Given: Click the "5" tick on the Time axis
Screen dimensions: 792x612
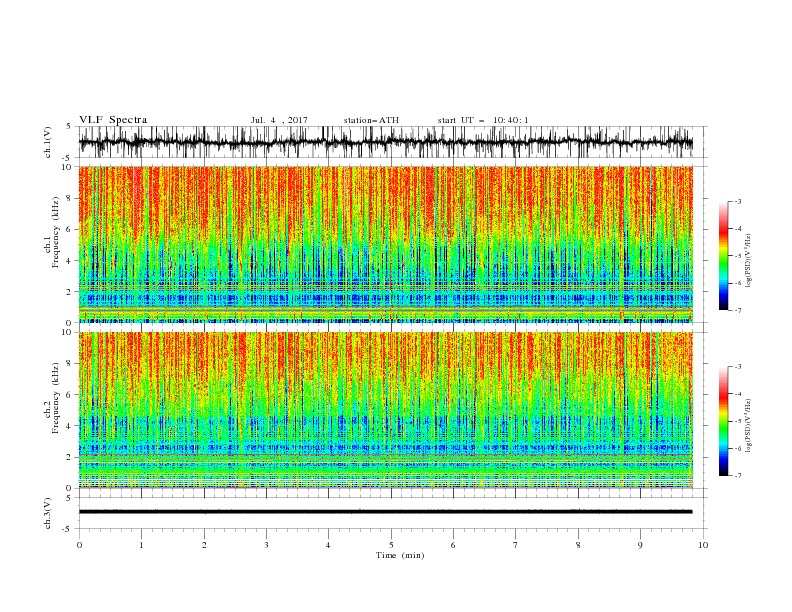Looking at the screenshot, I should pyautogui.click(x=391, y=545).
